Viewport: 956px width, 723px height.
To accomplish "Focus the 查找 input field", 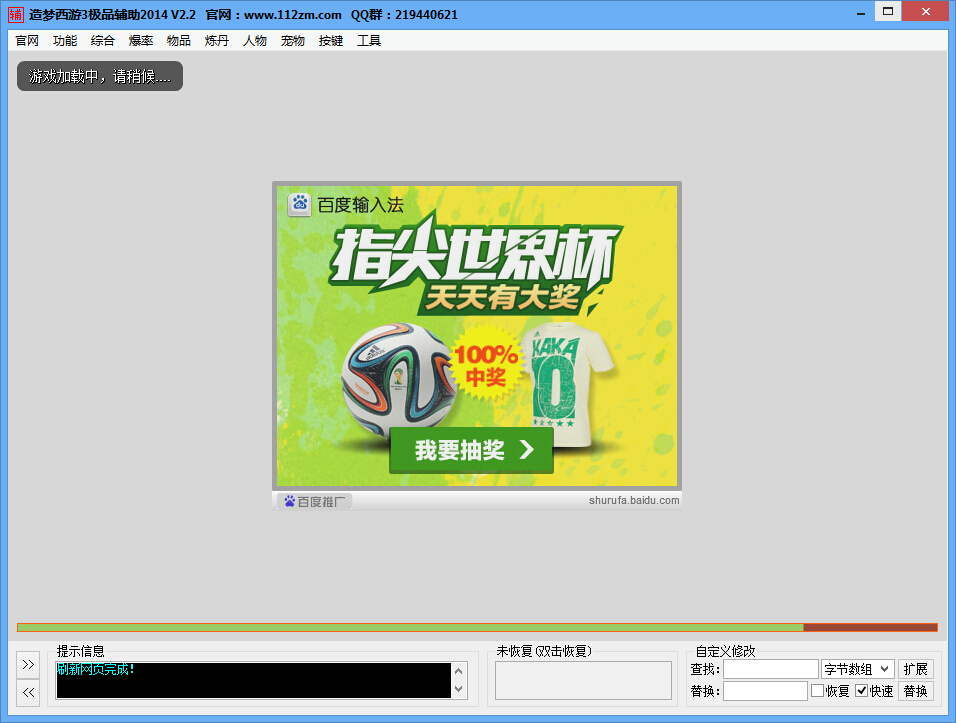I will tap(771, 669).
